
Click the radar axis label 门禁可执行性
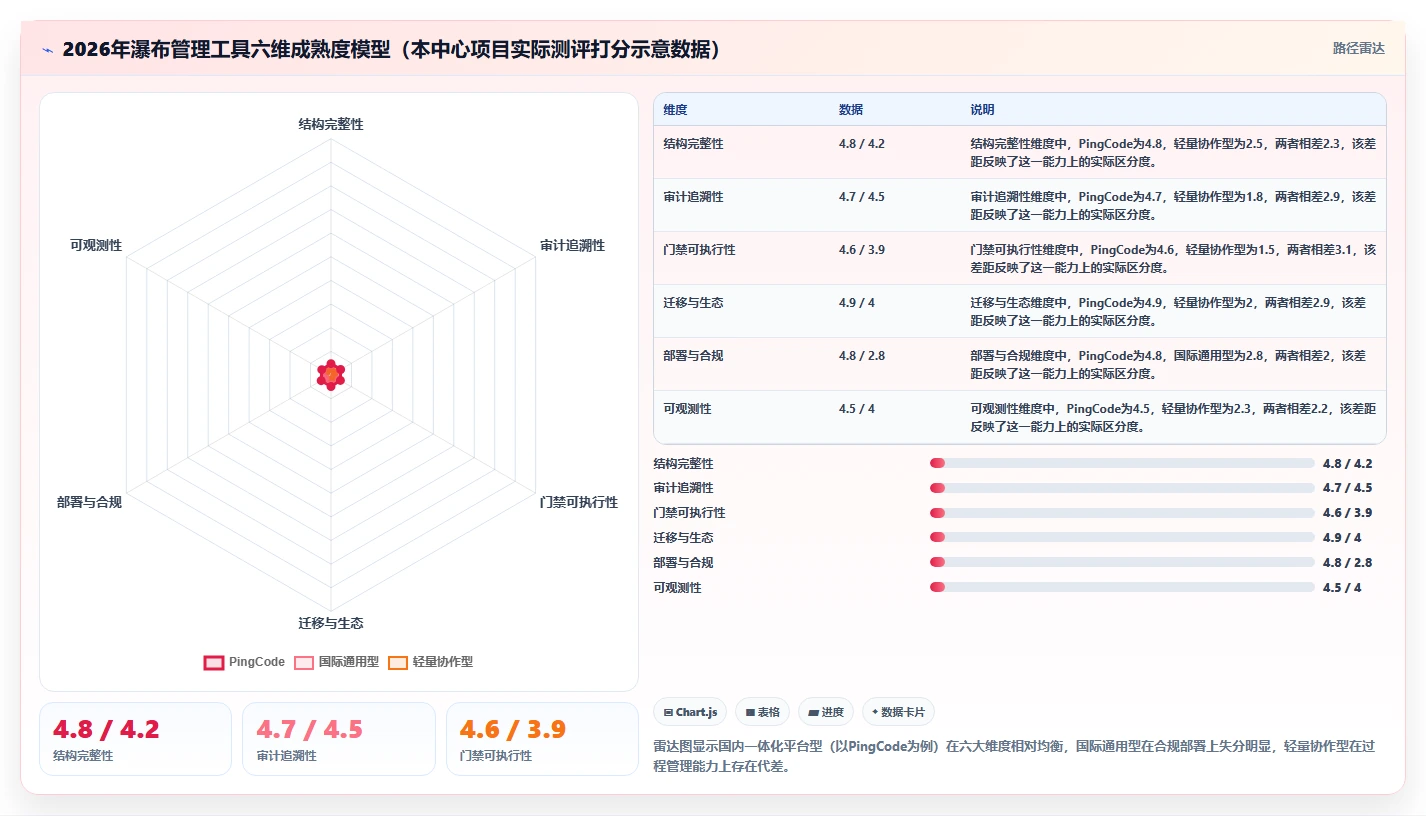578,502
